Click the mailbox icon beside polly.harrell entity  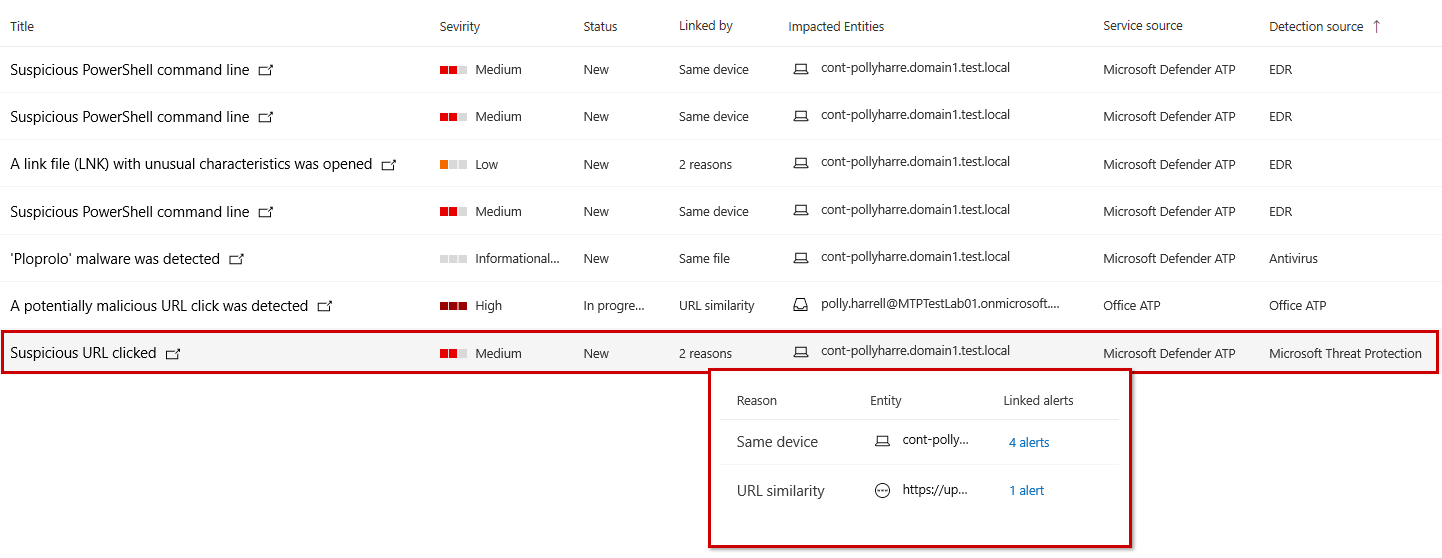(x=800, y=305)
